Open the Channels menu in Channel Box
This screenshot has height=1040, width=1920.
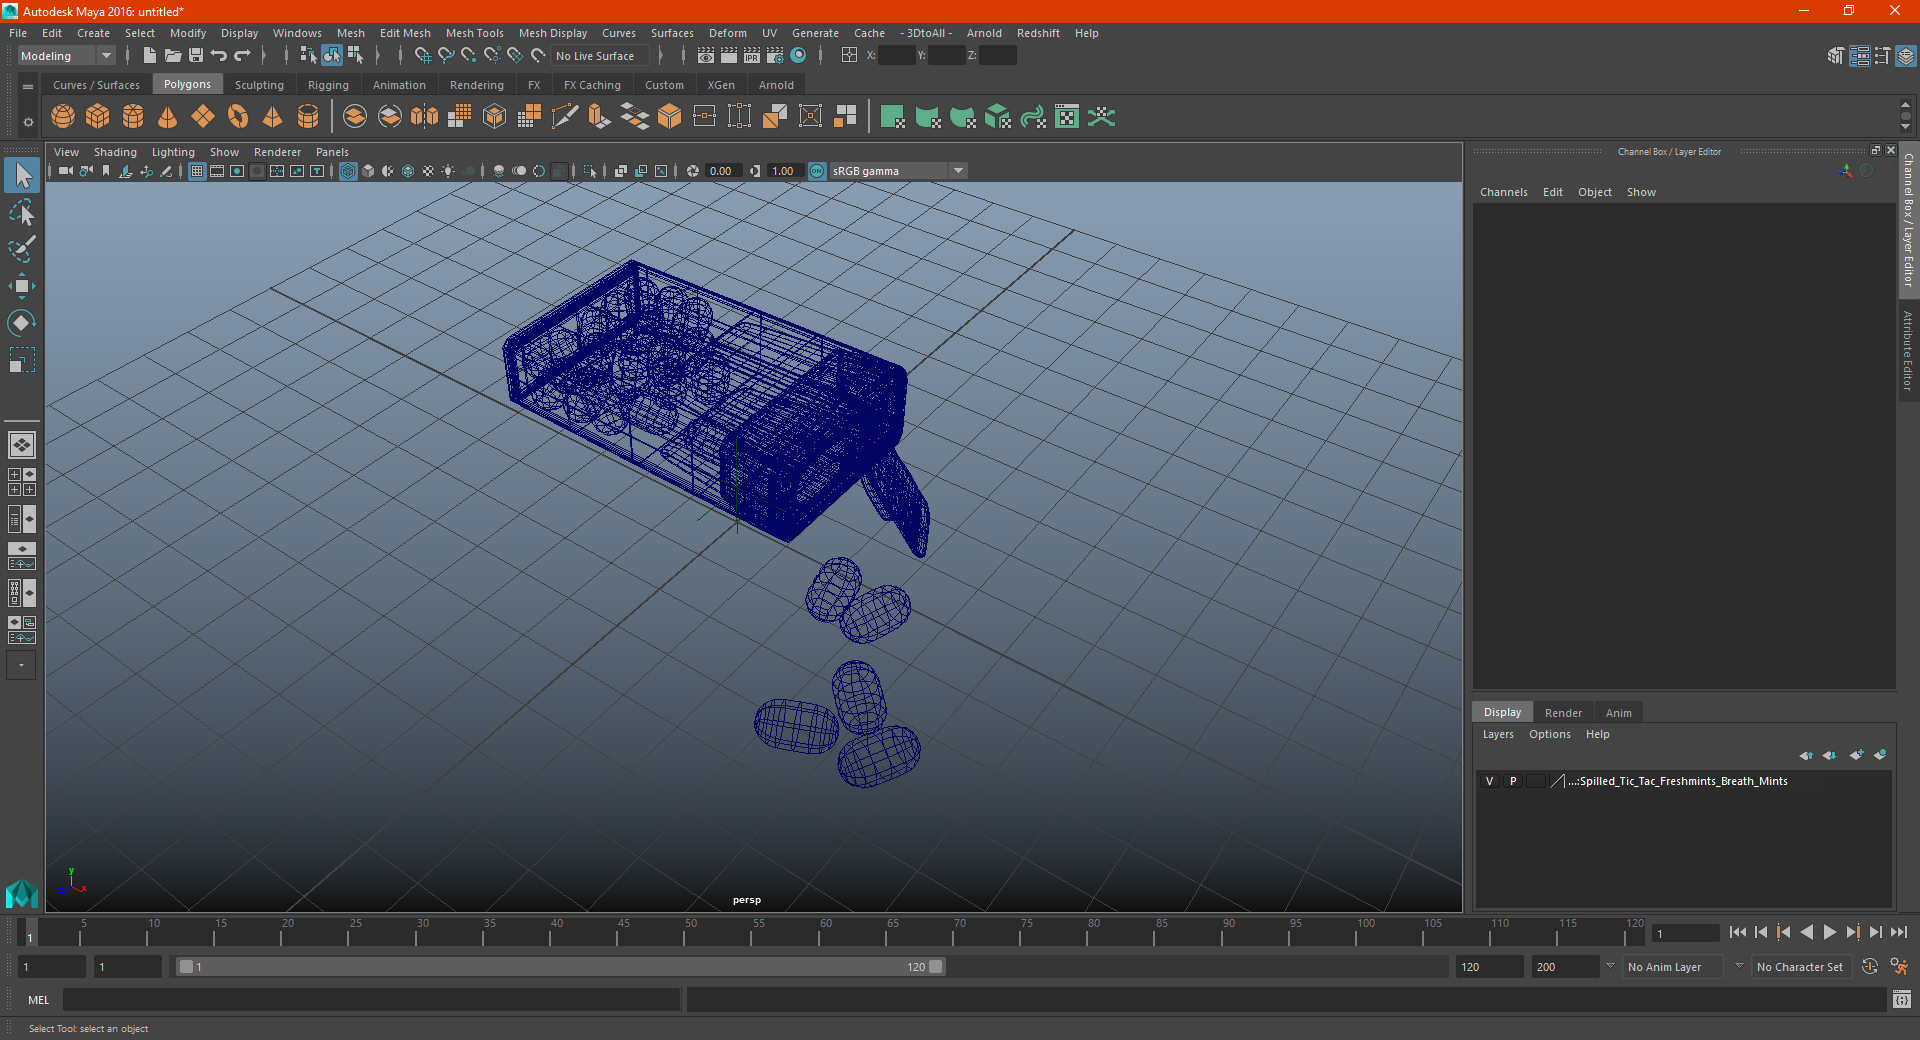(x=1503, y=192)
